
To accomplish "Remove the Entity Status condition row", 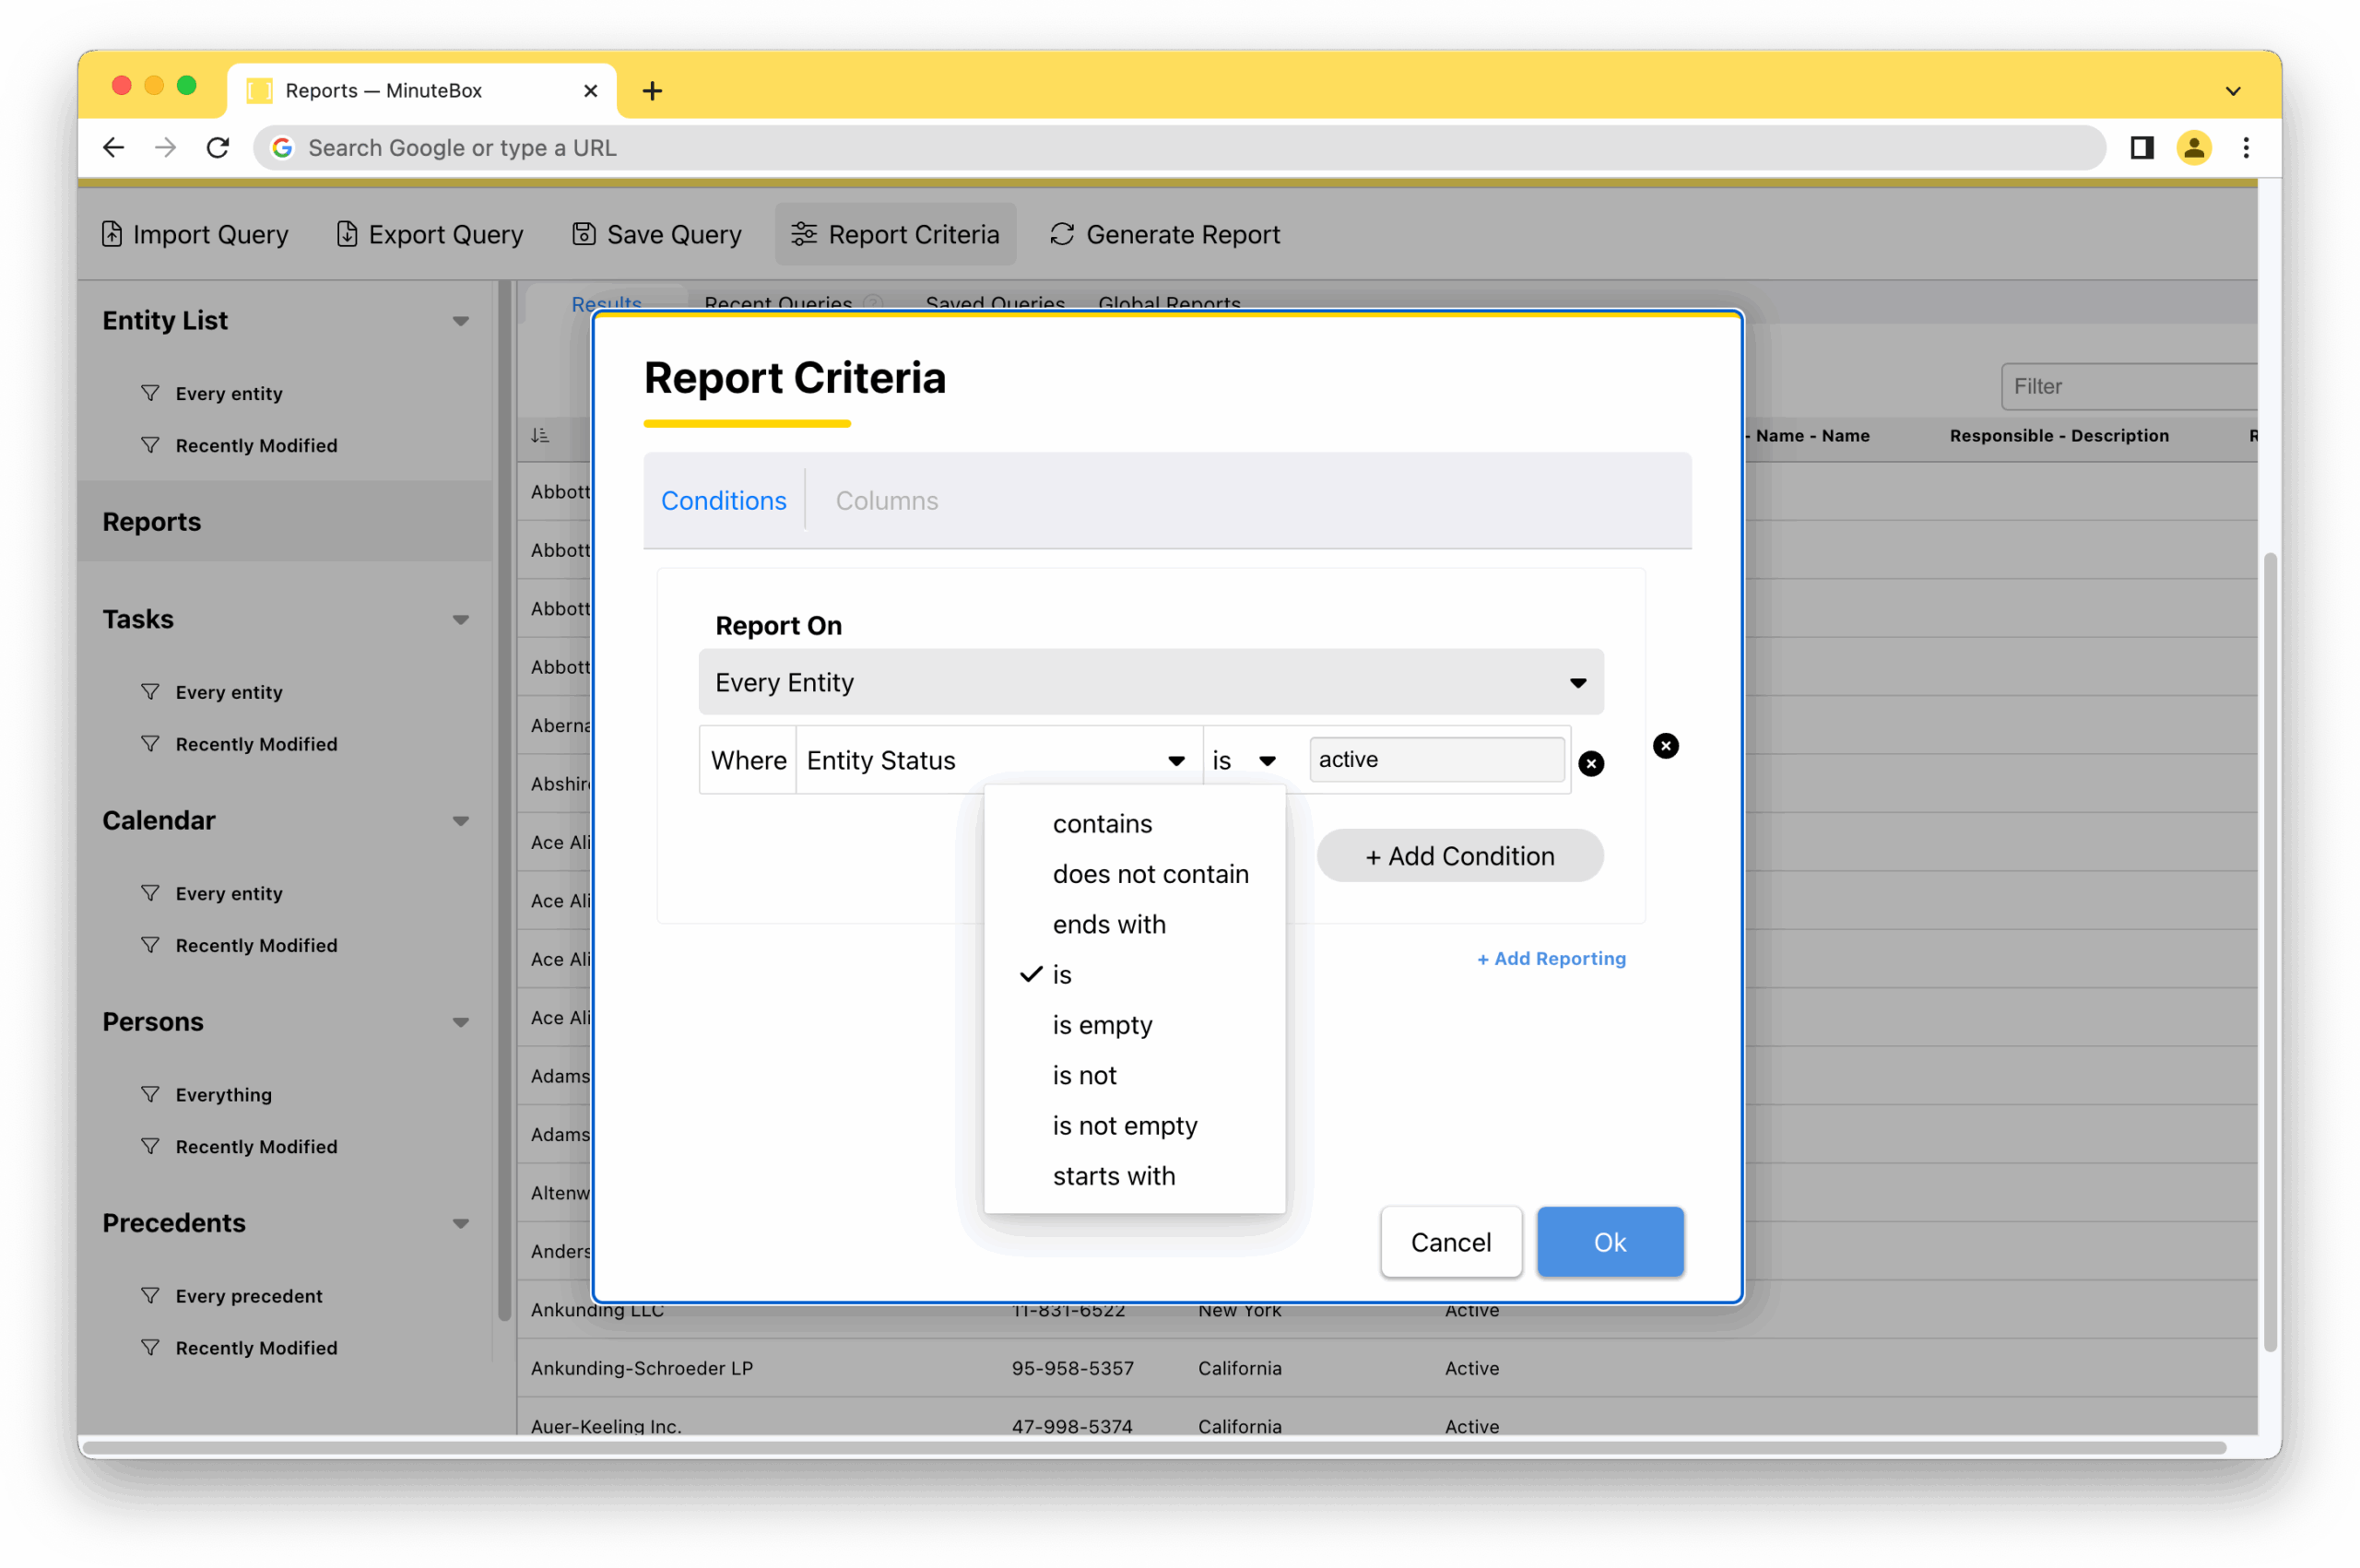I will (1591, 764).
